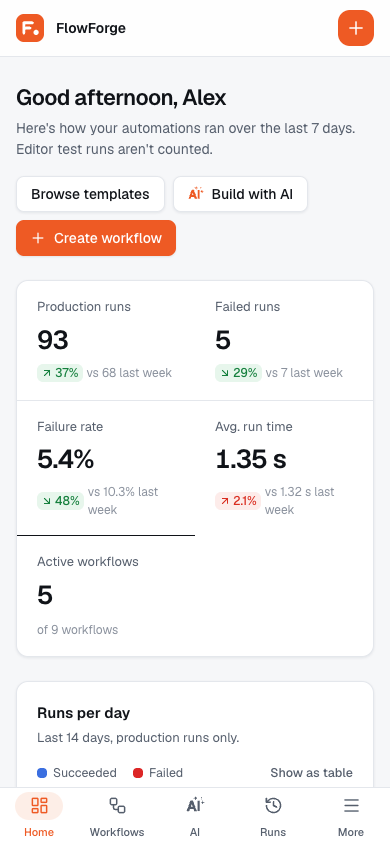Click 'Last 14 days, production runs only.' text
The height and width of the screenshot is (844, 390).
coord(138,737)
